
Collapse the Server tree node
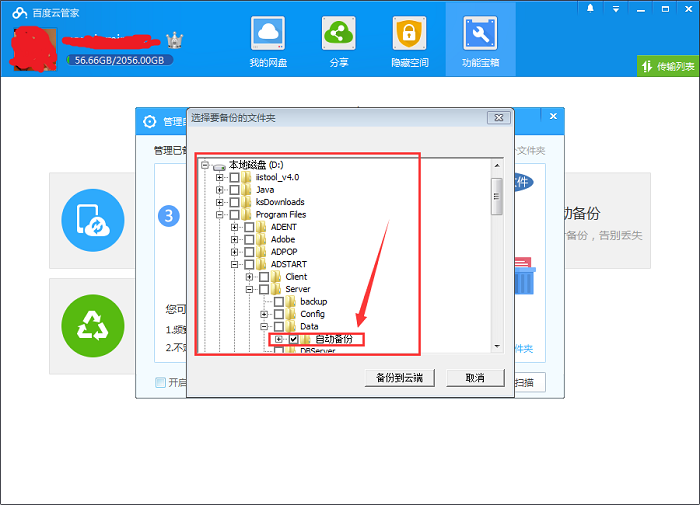249,289
